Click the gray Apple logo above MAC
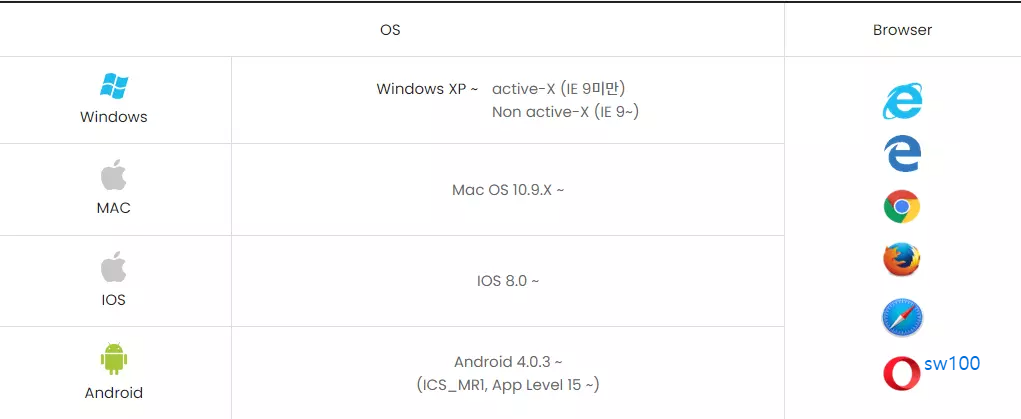 click(x=113, y=175)
